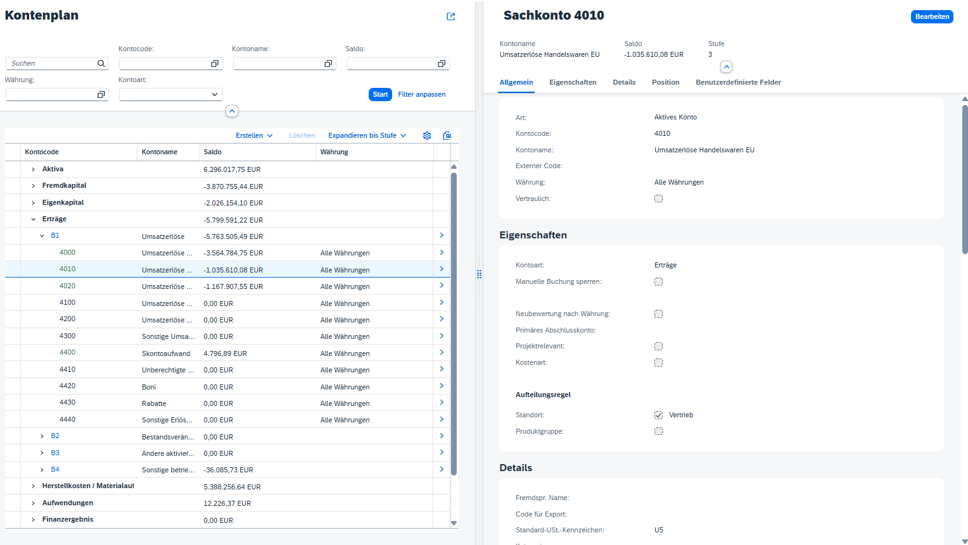This screenshot has height=545, width=968.
Task: Switch to Benutzerdefinierte Felder tab
Action: [738, 82]
